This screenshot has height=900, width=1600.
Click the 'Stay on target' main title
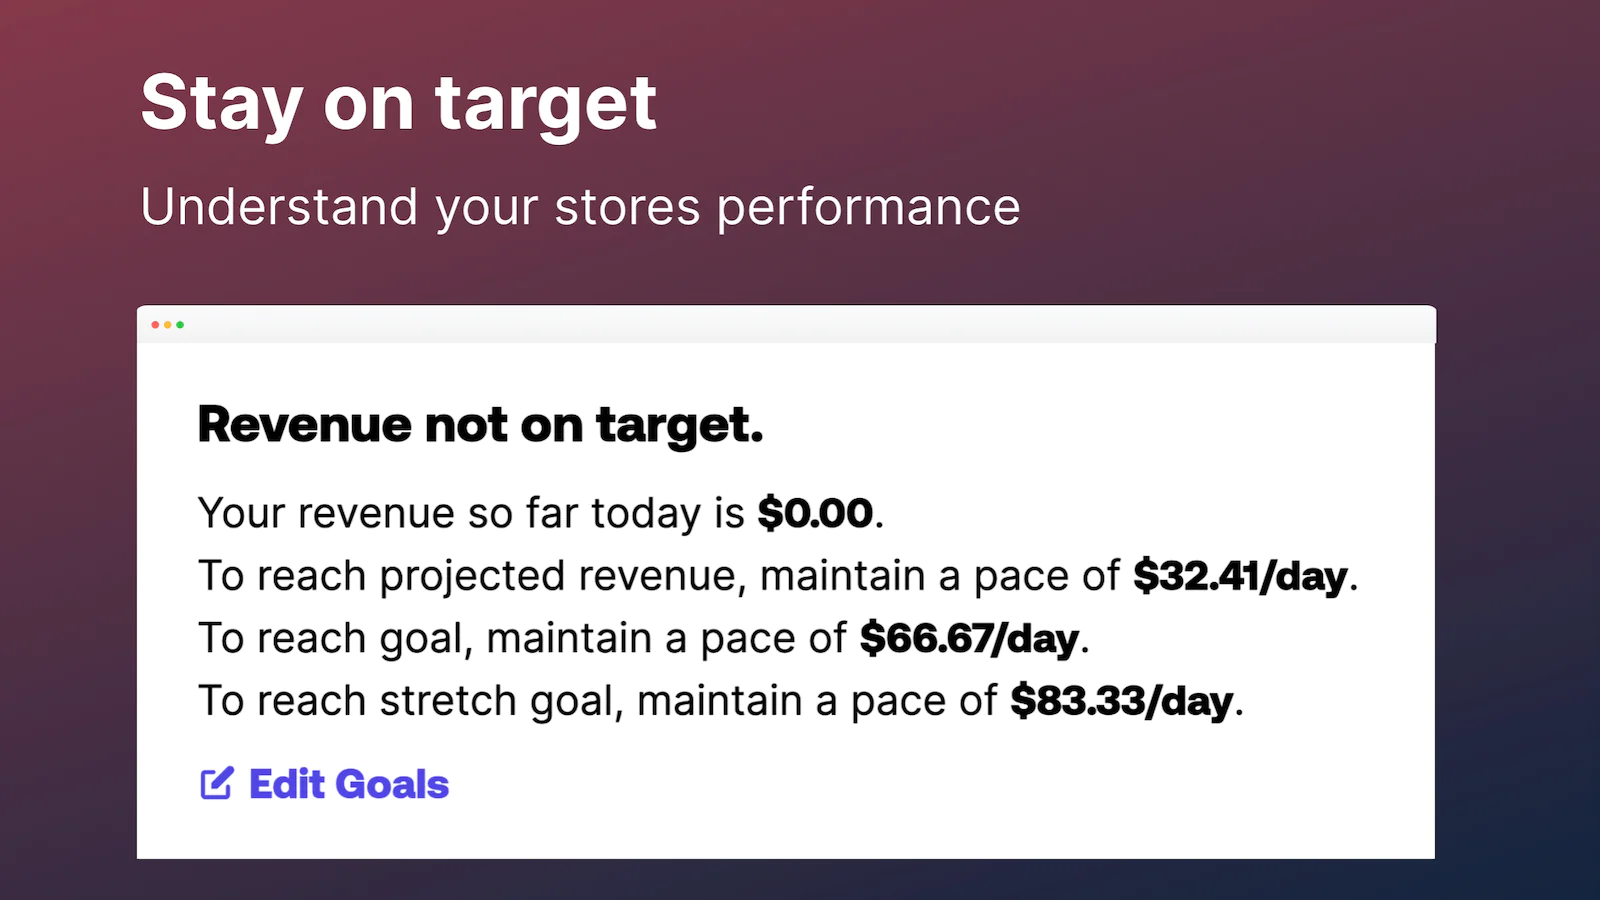coord(398,103)
